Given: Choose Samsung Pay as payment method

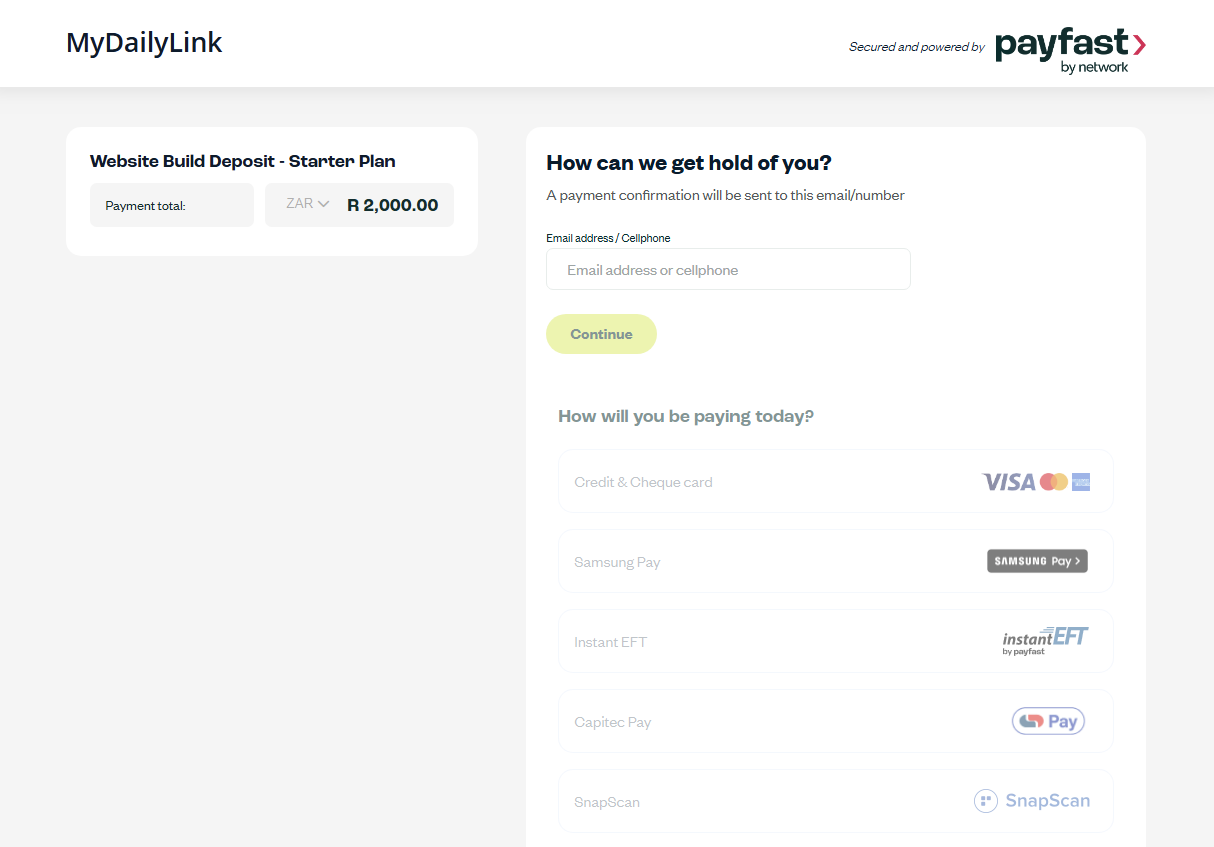Looking at the screenshot, I should tap(835, 561).
